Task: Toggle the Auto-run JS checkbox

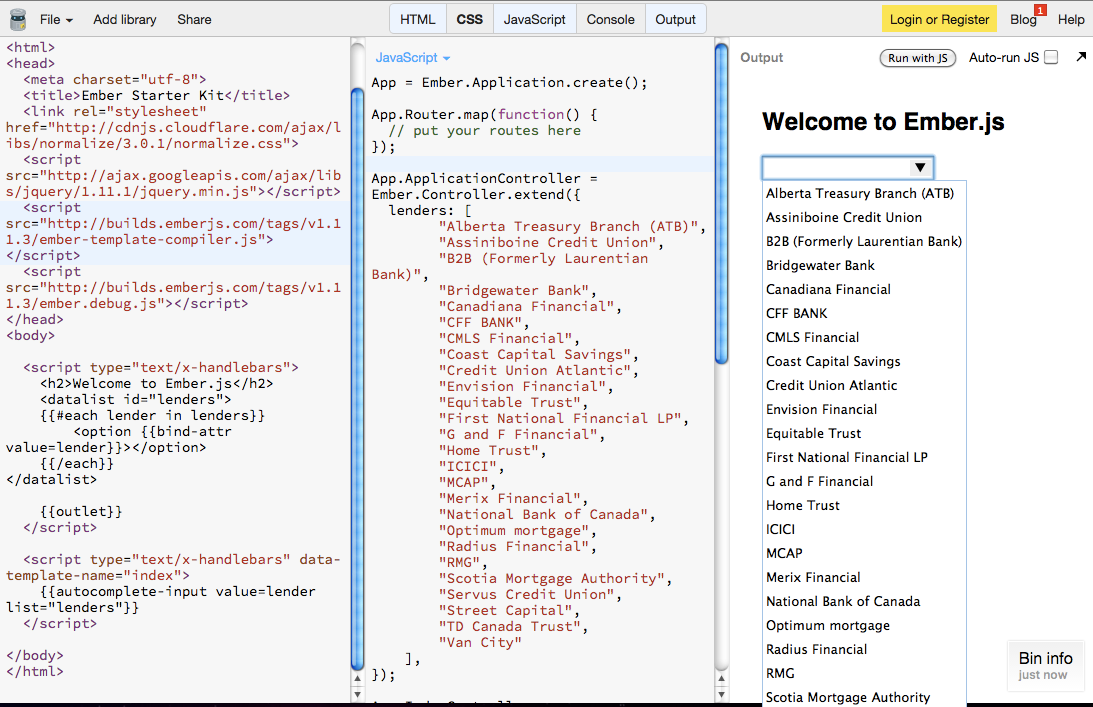Action: [1051, 58]
